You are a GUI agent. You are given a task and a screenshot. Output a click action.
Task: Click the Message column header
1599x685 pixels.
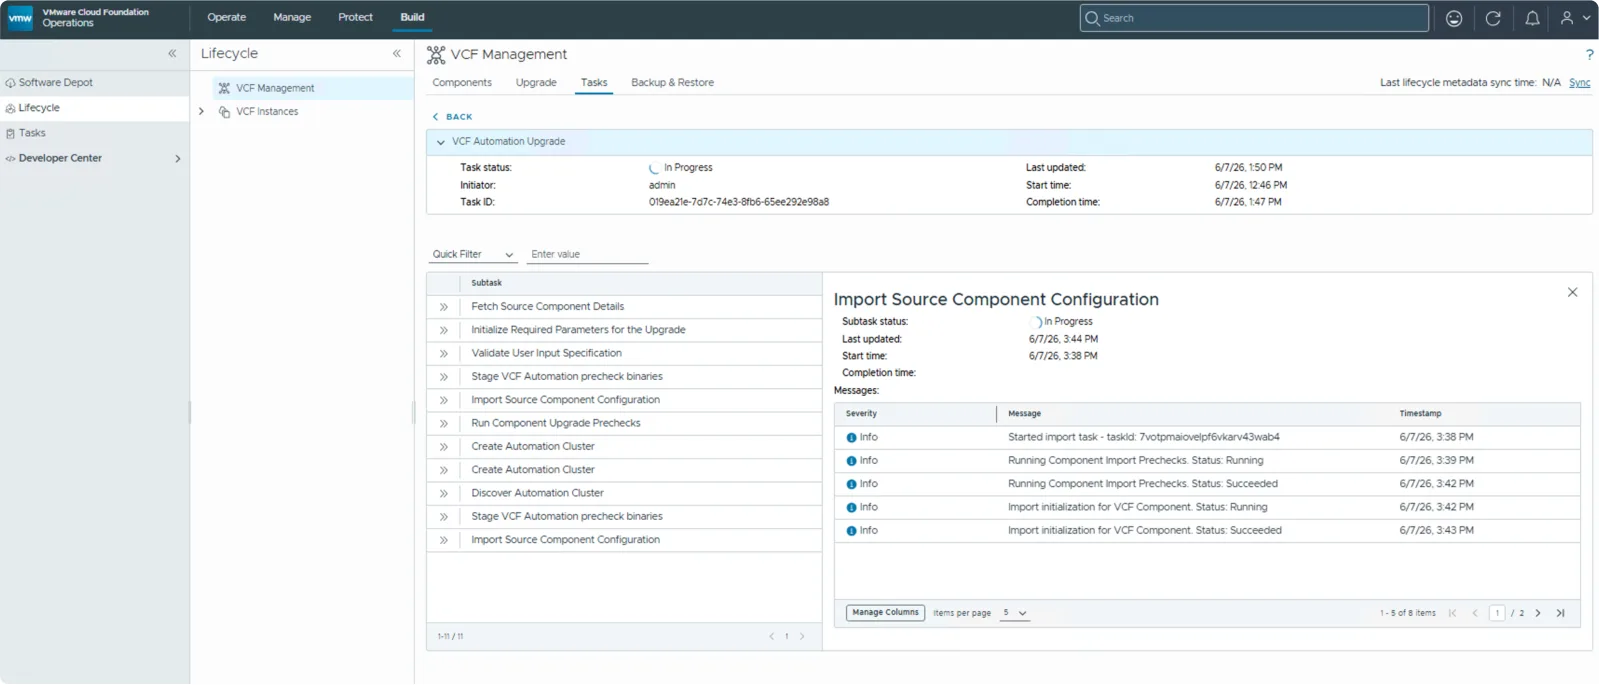click(1024, 414)
